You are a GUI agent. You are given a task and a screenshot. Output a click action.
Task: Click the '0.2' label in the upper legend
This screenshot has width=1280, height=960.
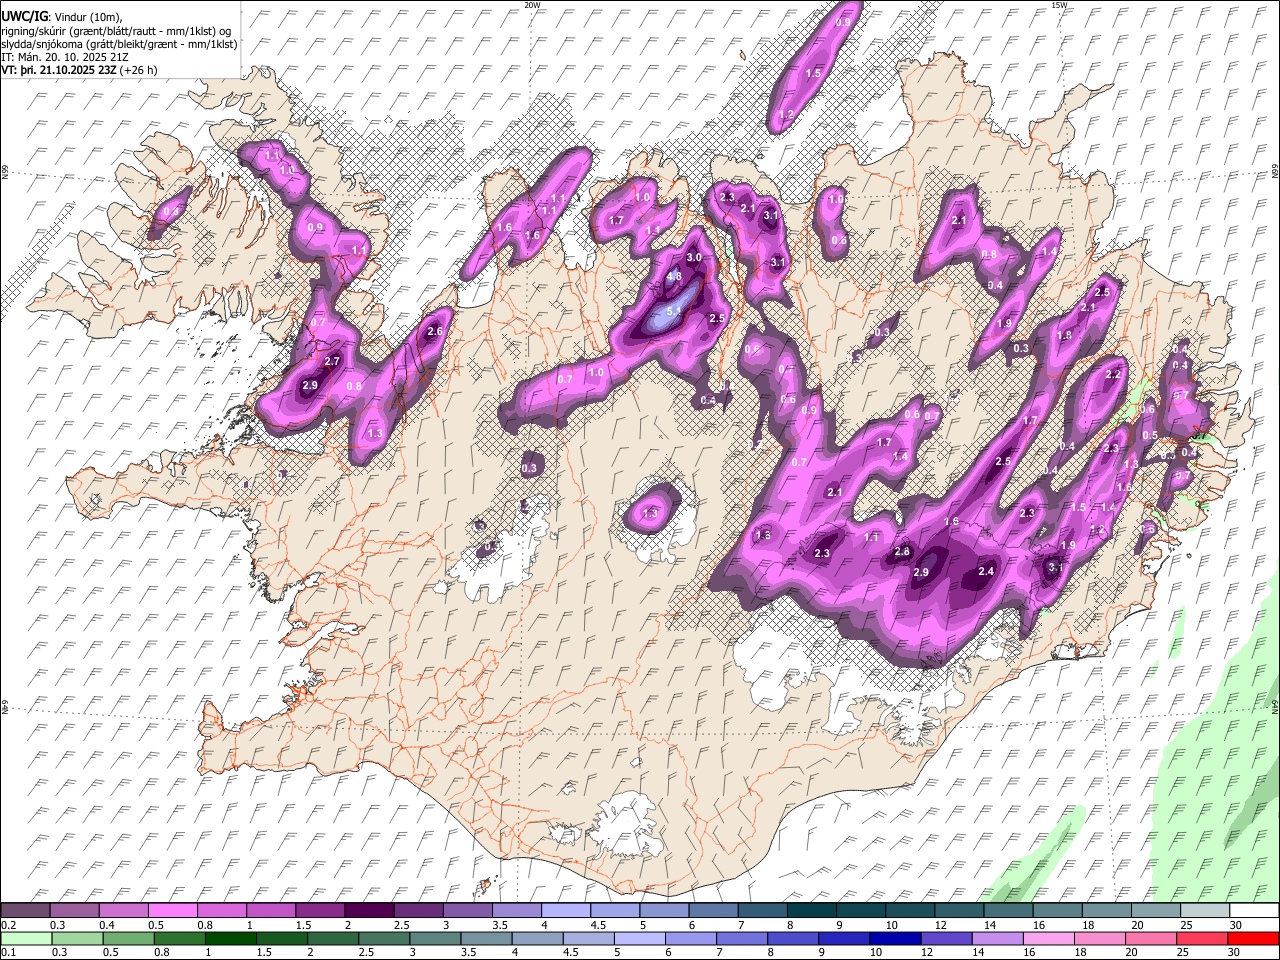click(x=8, y=925)
